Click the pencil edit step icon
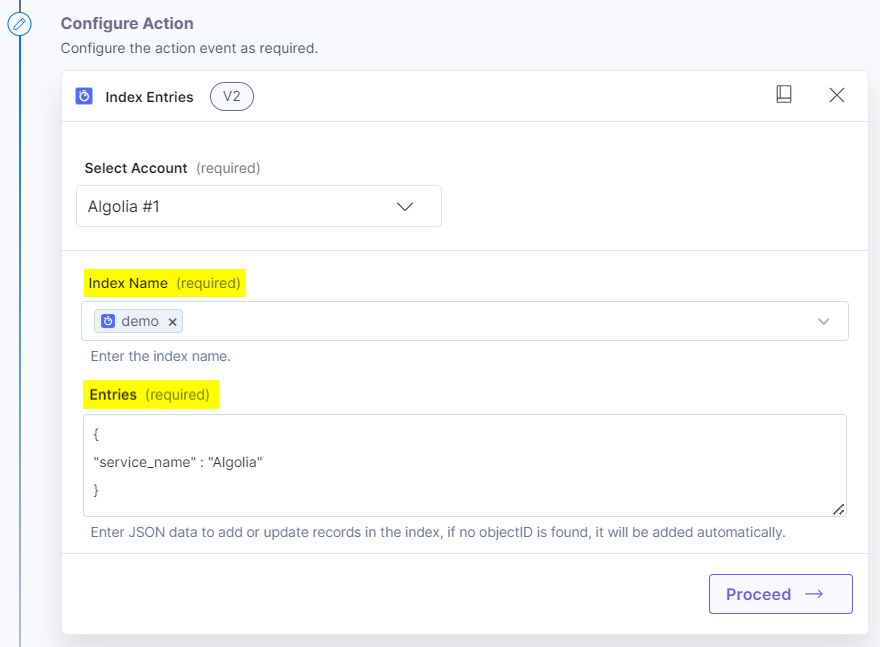Viewport: 880px width, 647px height. click(x=19, y=24)
